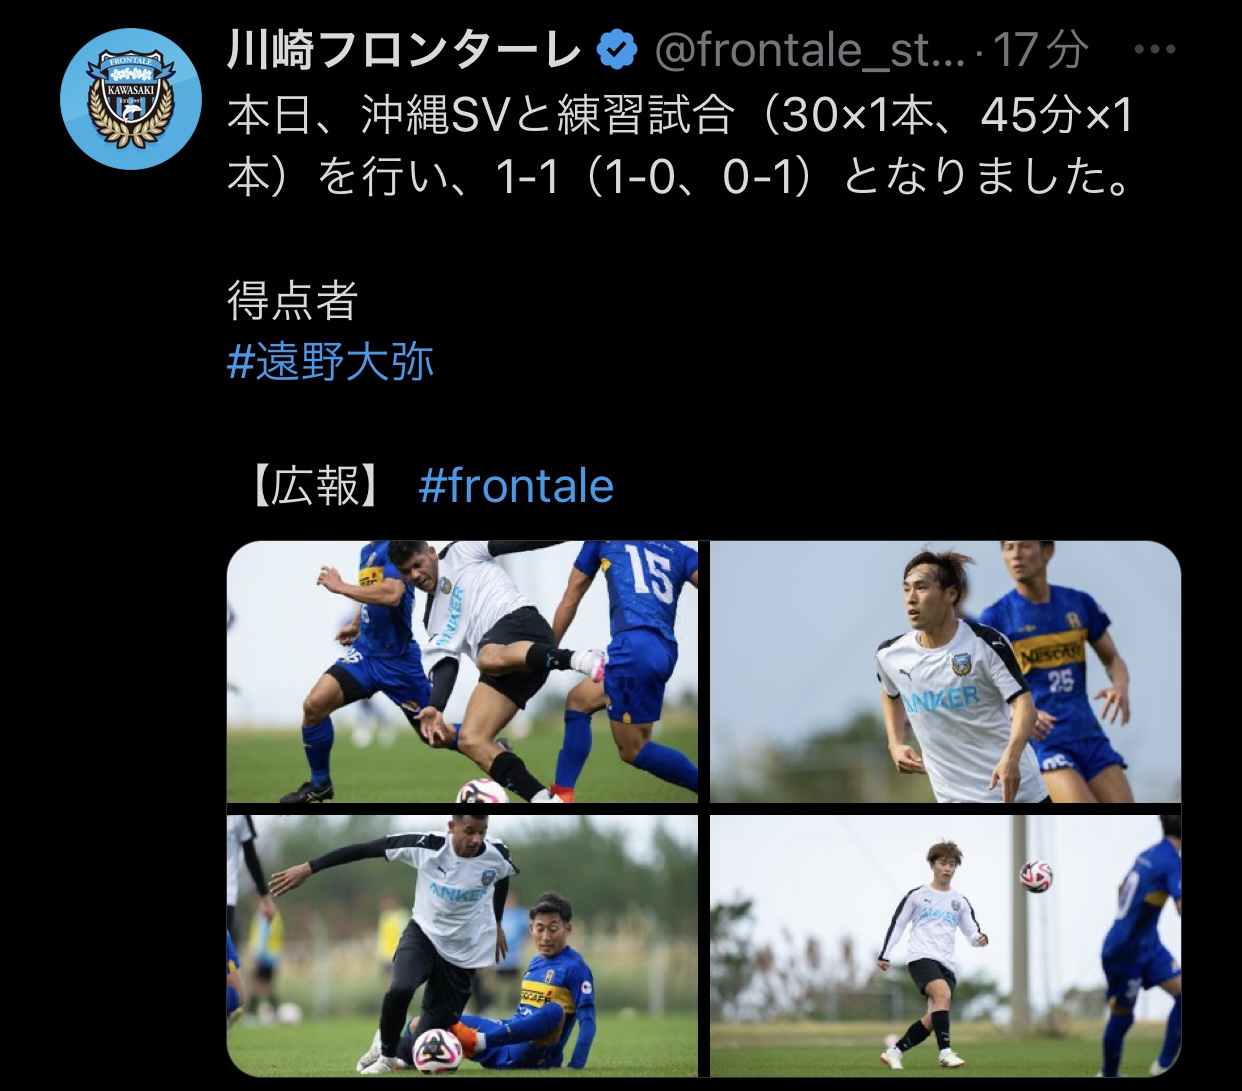Open the three-dot more options menu
Image resolution: width=1242 pixels, height=1091 pixels.
(1157, 49)
